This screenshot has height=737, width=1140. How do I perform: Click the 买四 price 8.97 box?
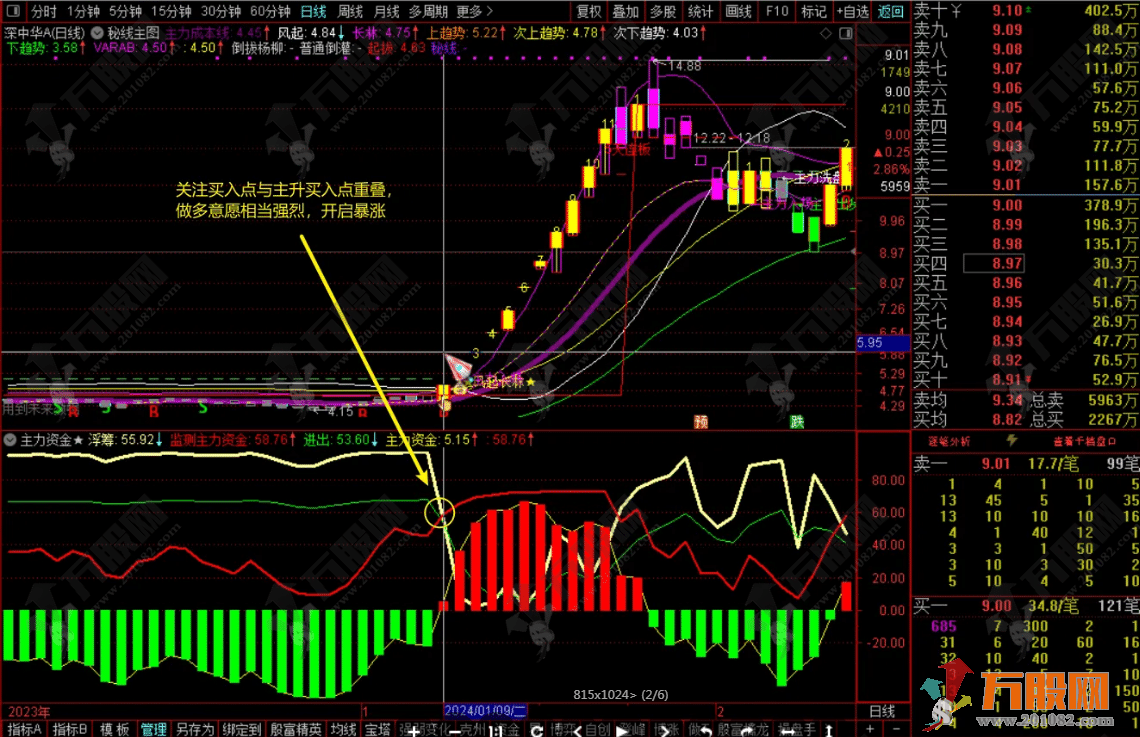pyautogui.click(x=995, y=263)
